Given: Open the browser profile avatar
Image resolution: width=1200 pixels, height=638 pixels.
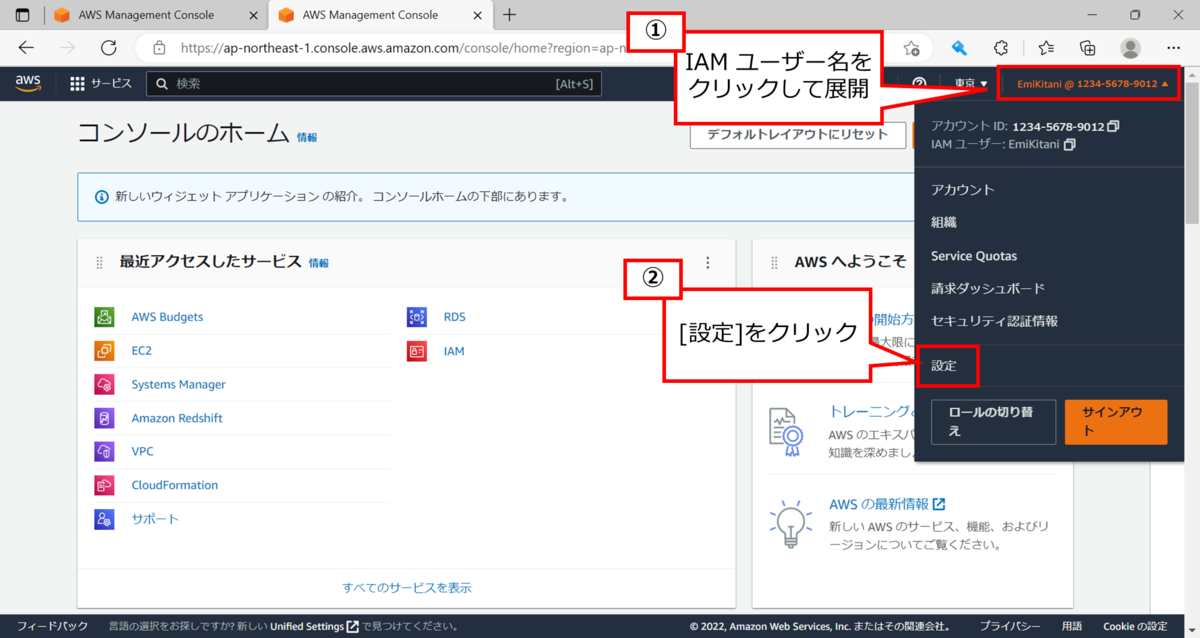Looking at the screenshot, I should tap(1131, 48).
